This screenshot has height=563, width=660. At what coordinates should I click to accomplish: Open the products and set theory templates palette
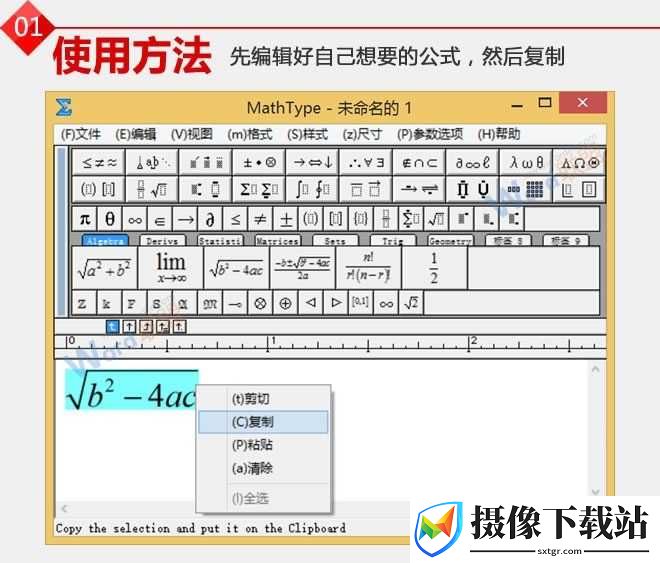473,189
